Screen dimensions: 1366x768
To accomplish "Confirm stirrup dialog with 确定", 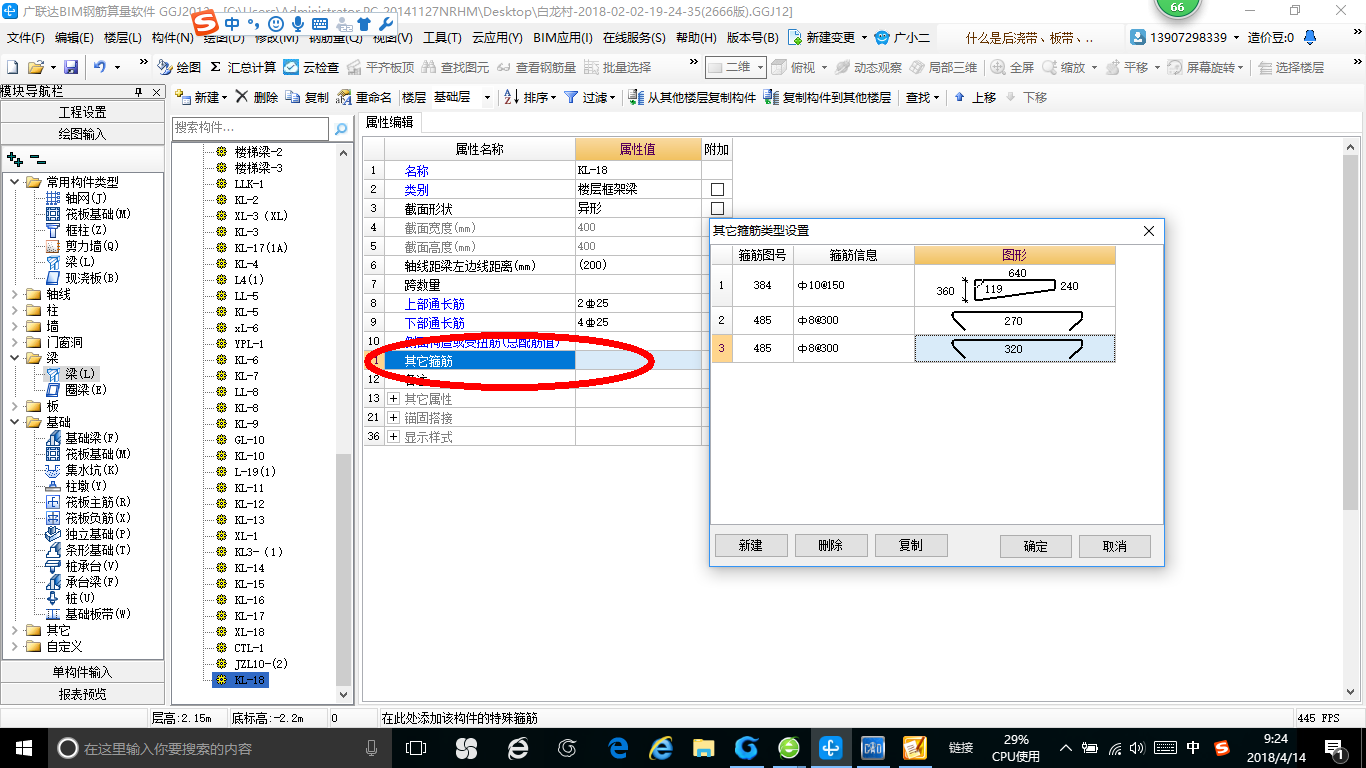I will pyautogui.click(x=1036, y=546).
